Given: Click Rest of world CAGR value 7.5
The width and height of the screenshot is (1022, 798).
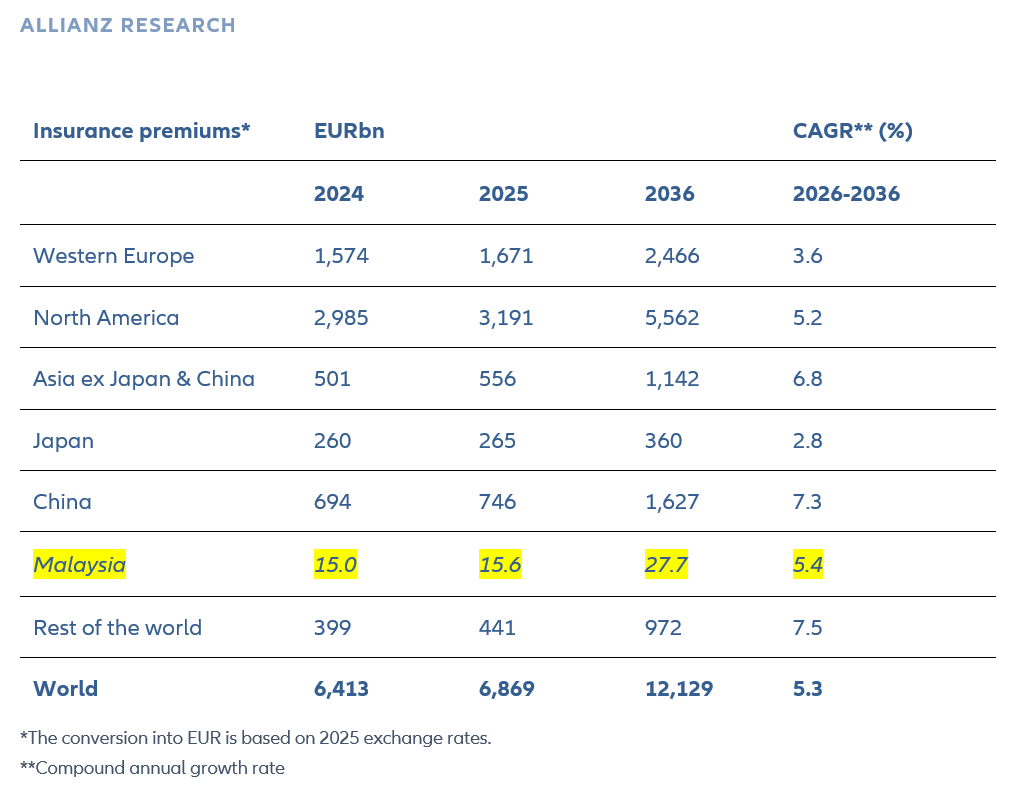Looking at the screenshot, I should [808, 628].
